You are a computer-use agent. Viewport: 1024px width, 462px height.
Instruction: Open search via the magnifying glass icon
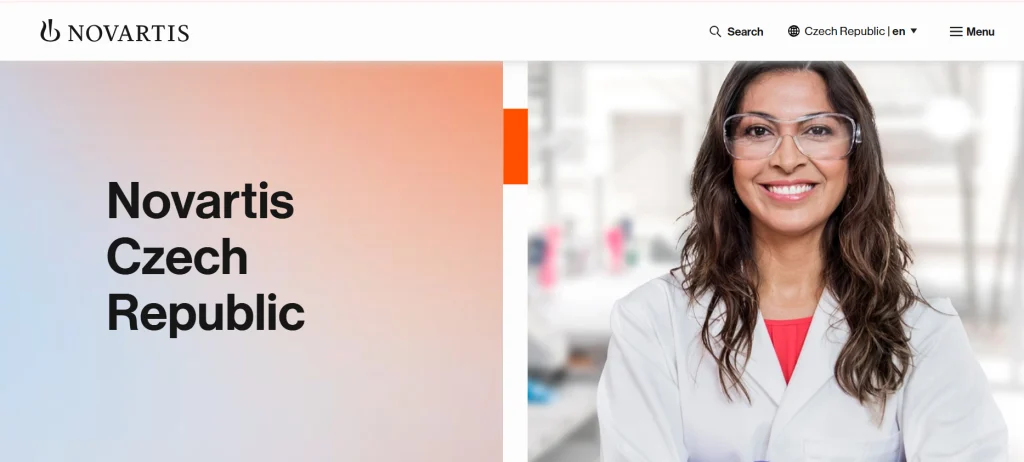point(715,31)
